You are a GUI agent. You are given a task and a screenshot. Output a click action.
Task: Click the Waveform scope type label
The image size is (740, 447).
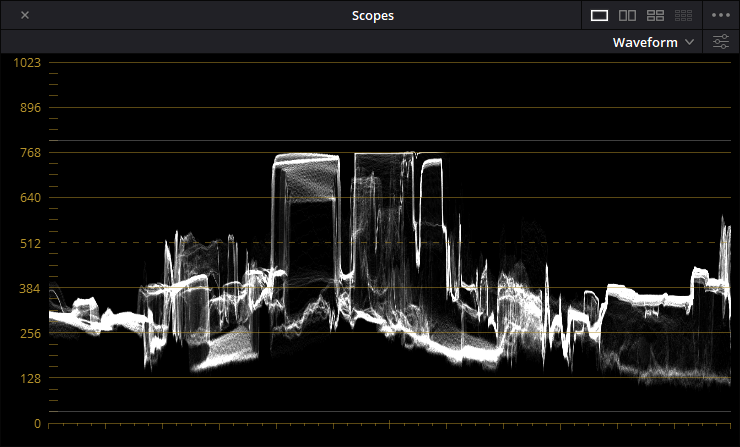click(645, 42)
